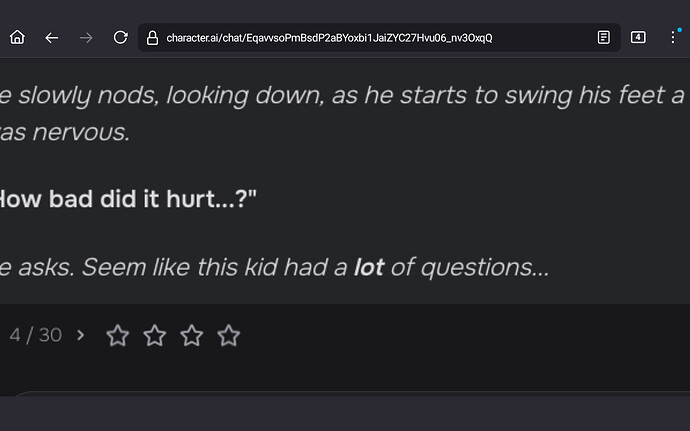Viewport: 690px width, 431px height.
Task: Go back to previous page
Action: 51,38
